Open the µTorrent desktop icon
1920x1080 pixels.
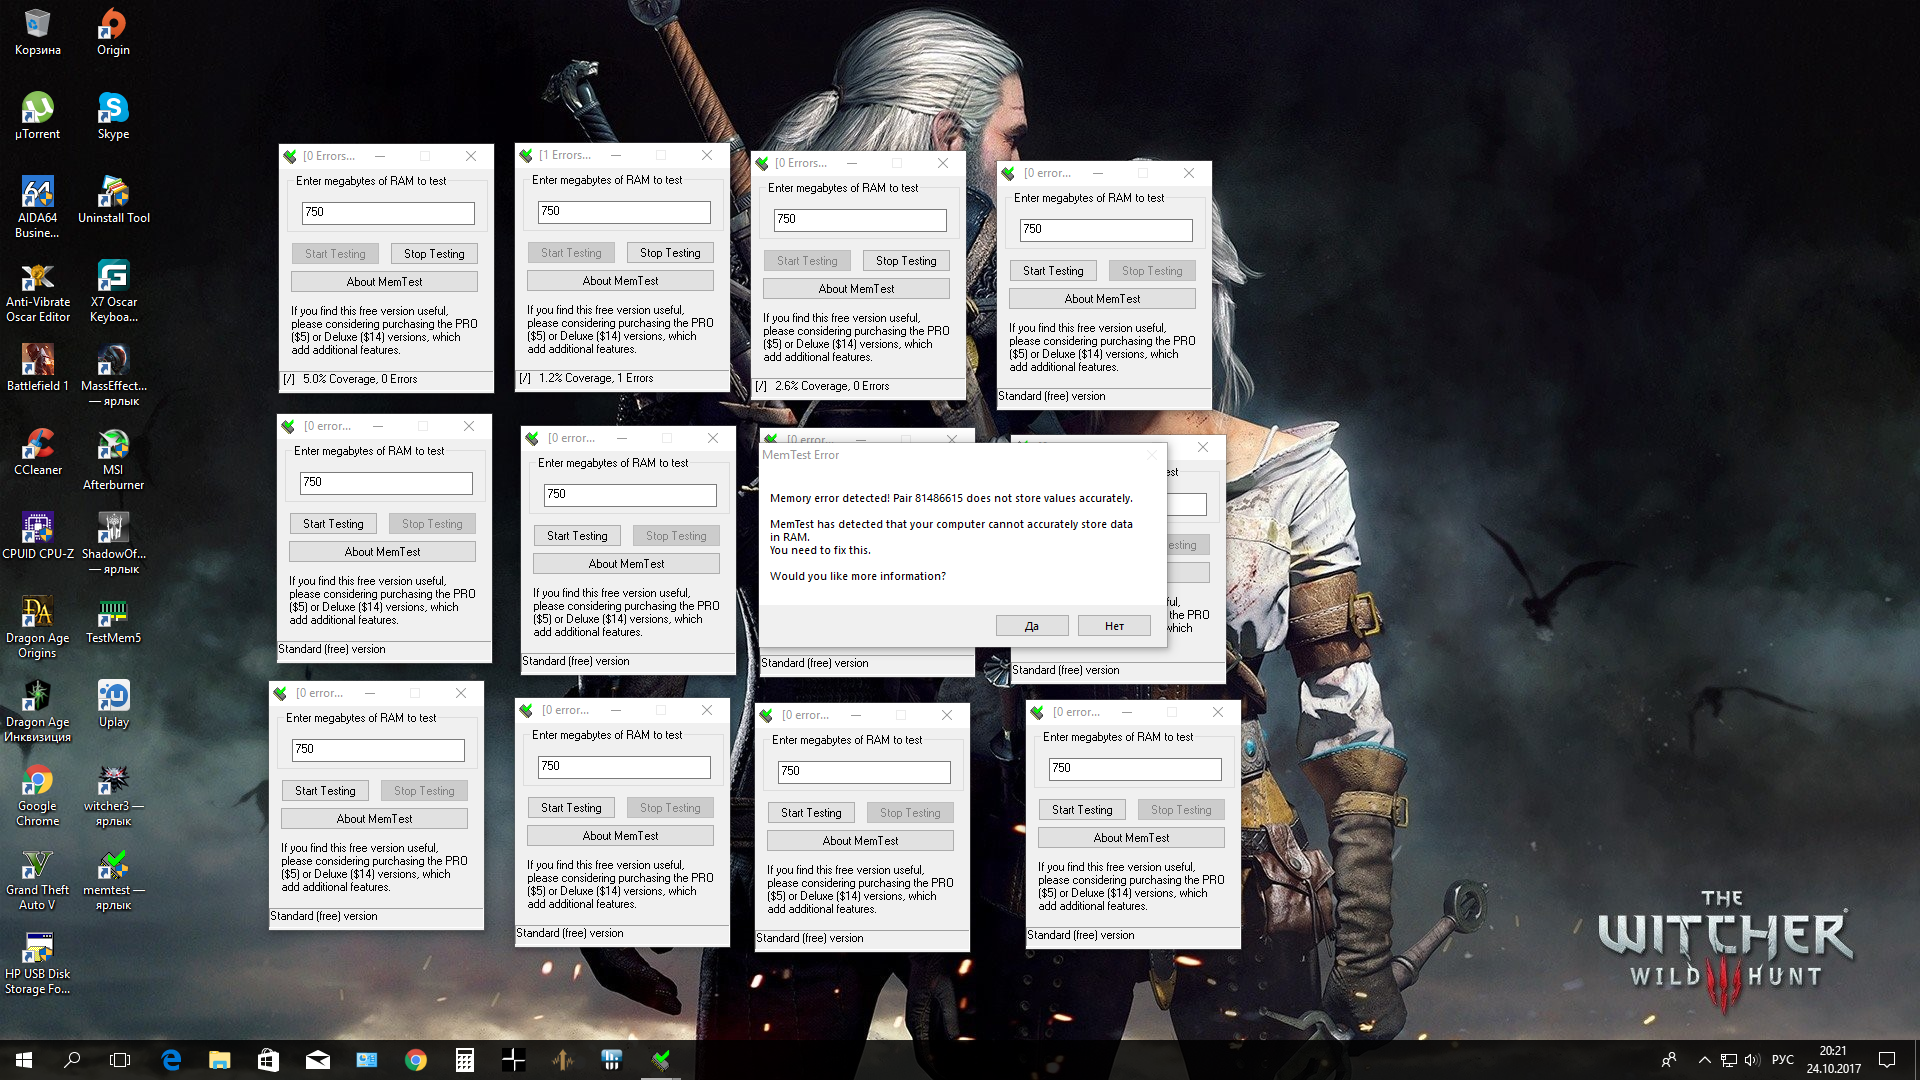(x=38, y=115)
